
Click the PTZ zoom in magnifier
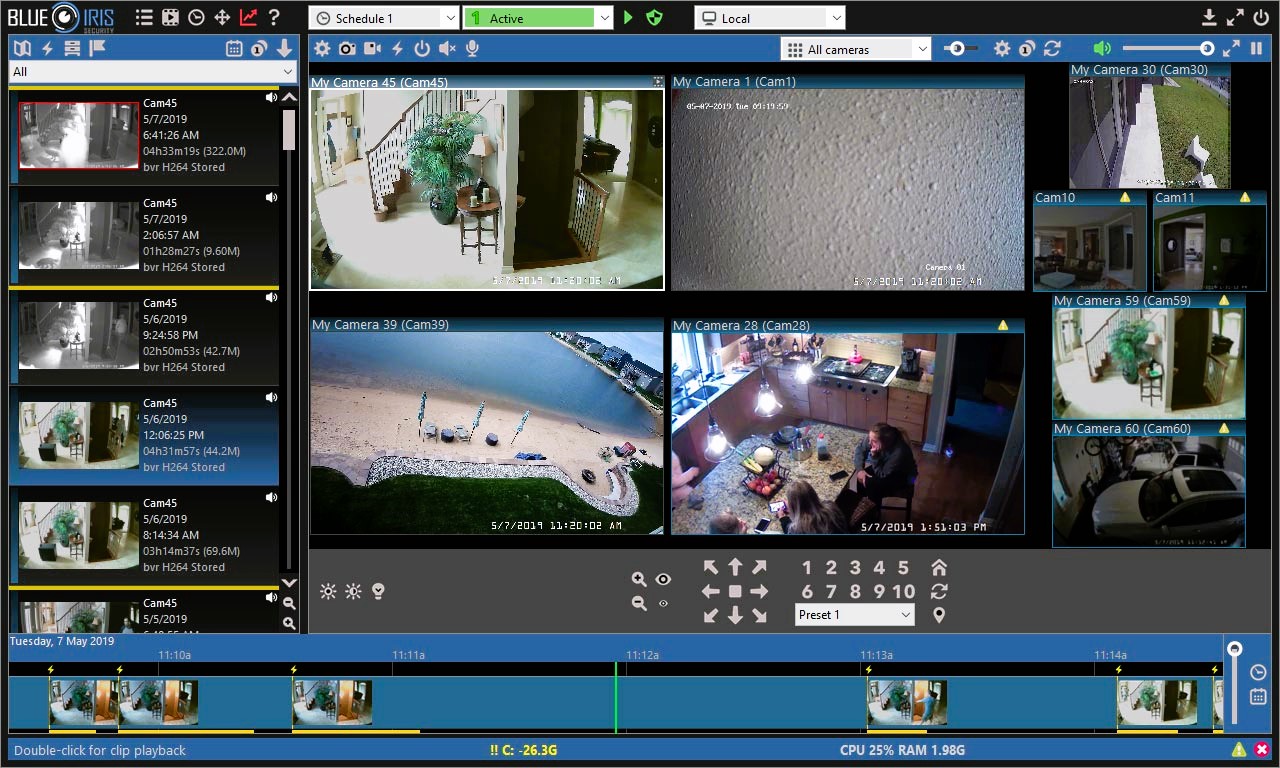tap(639, 580)
